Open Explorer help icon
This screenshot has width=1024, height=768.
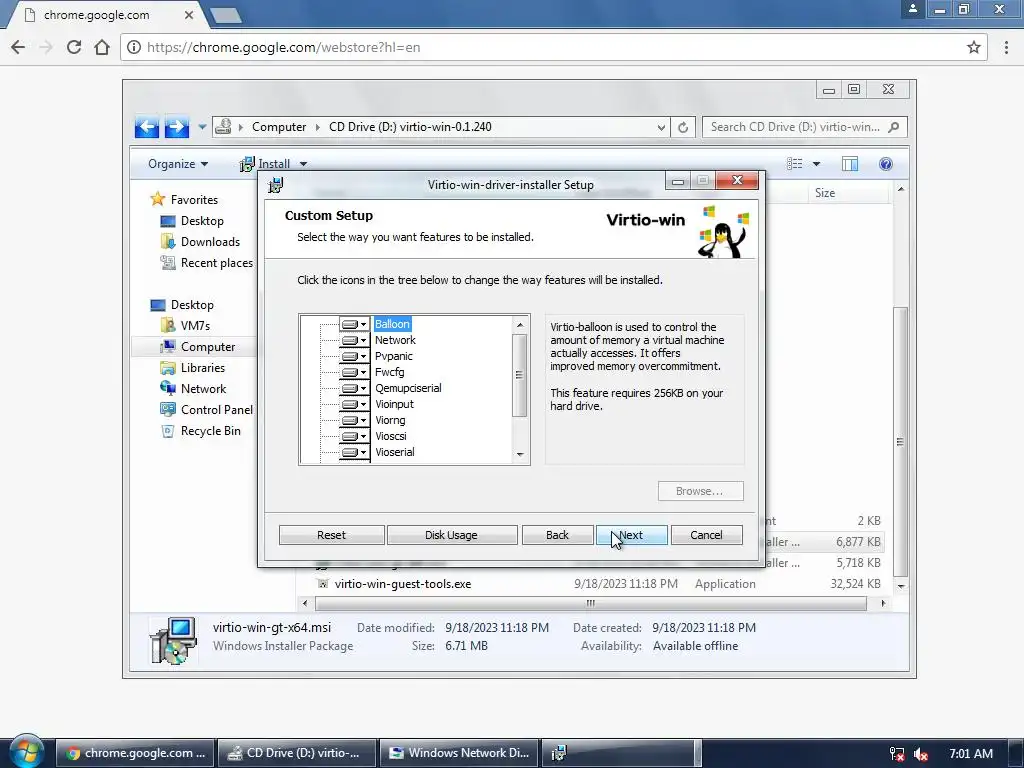(x=886, y=164)
